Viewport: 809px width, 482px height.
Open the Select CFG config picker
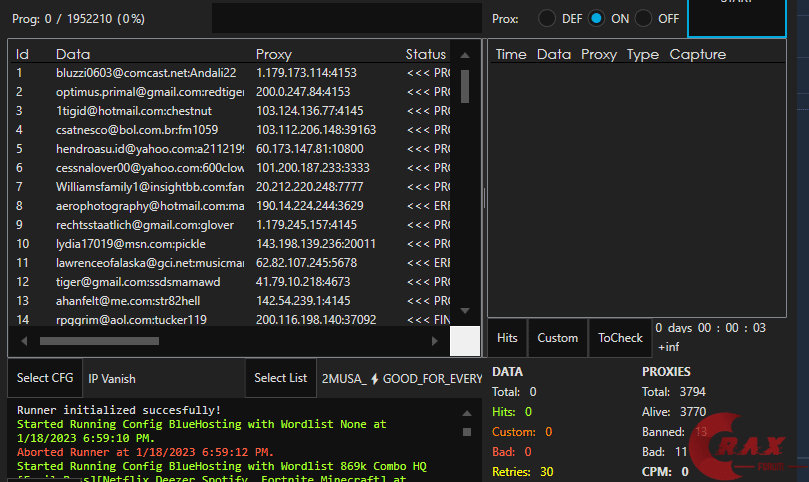[x=45, y=378]
